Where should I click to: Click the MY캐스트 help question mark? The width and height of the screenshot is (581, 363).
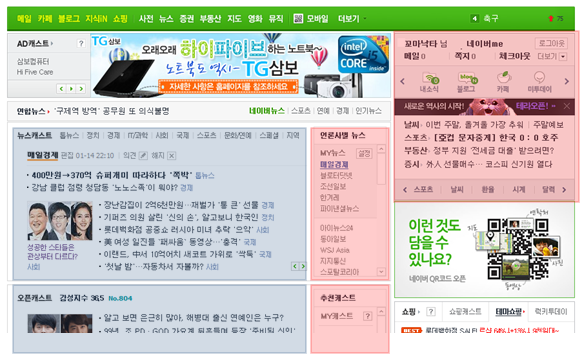point(367,316)
